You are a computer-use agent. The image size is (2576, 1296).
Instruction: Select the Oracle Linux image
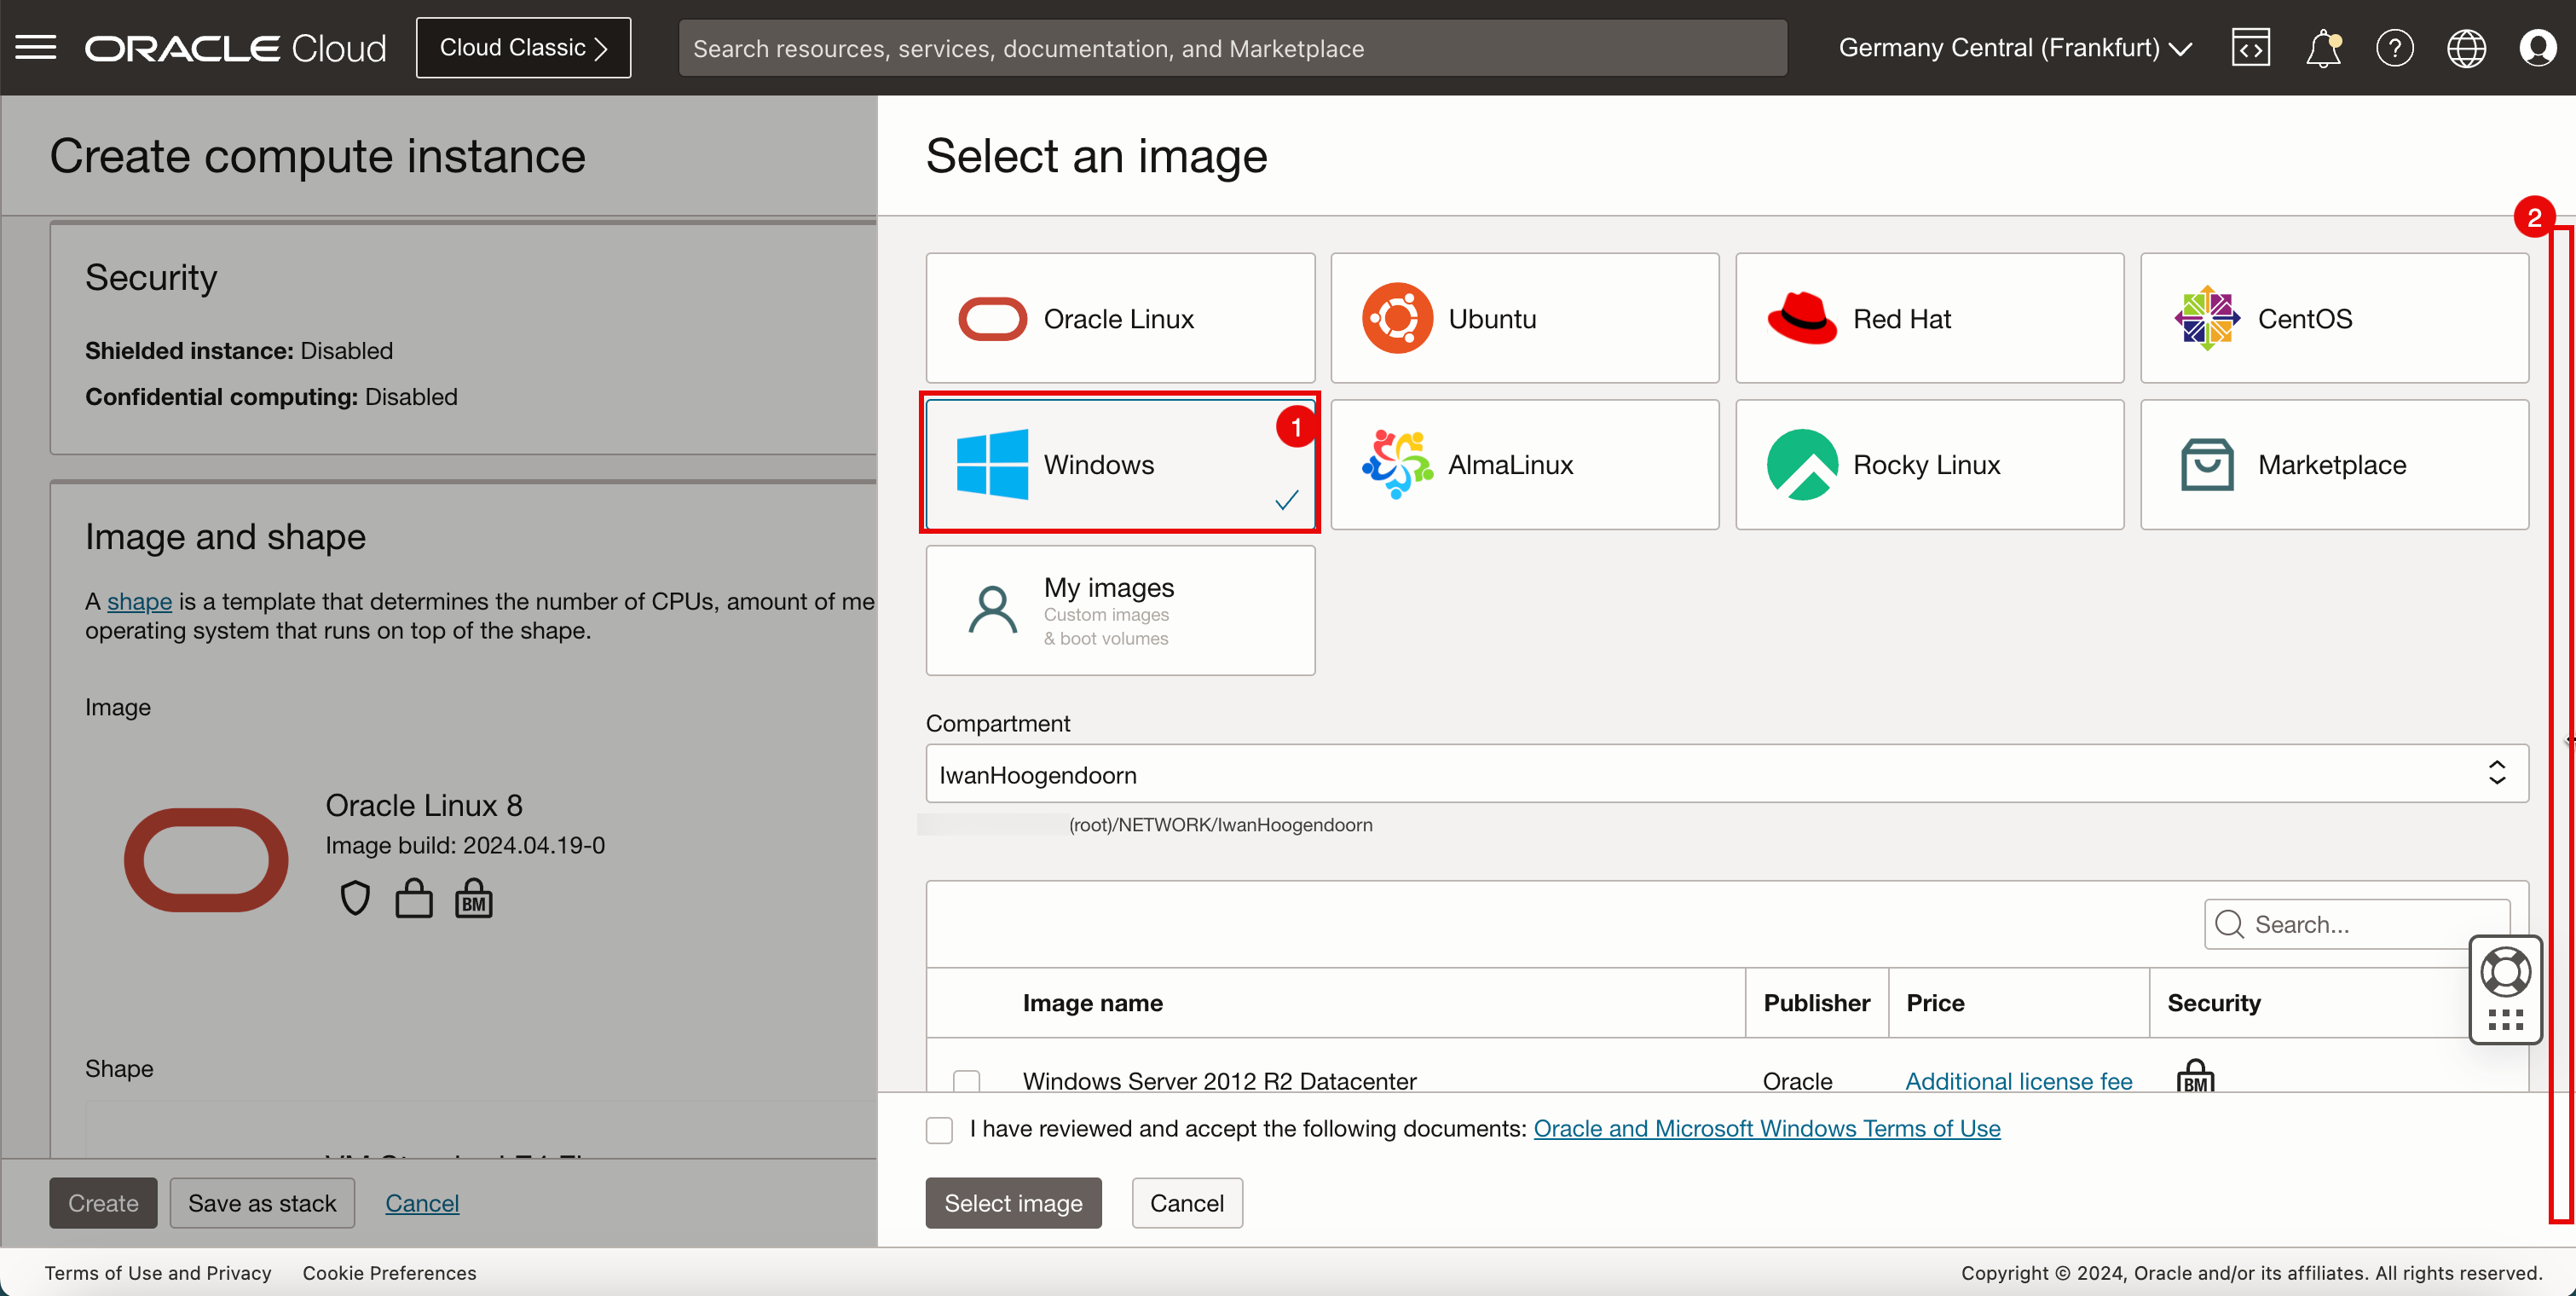pos(1120,317)
